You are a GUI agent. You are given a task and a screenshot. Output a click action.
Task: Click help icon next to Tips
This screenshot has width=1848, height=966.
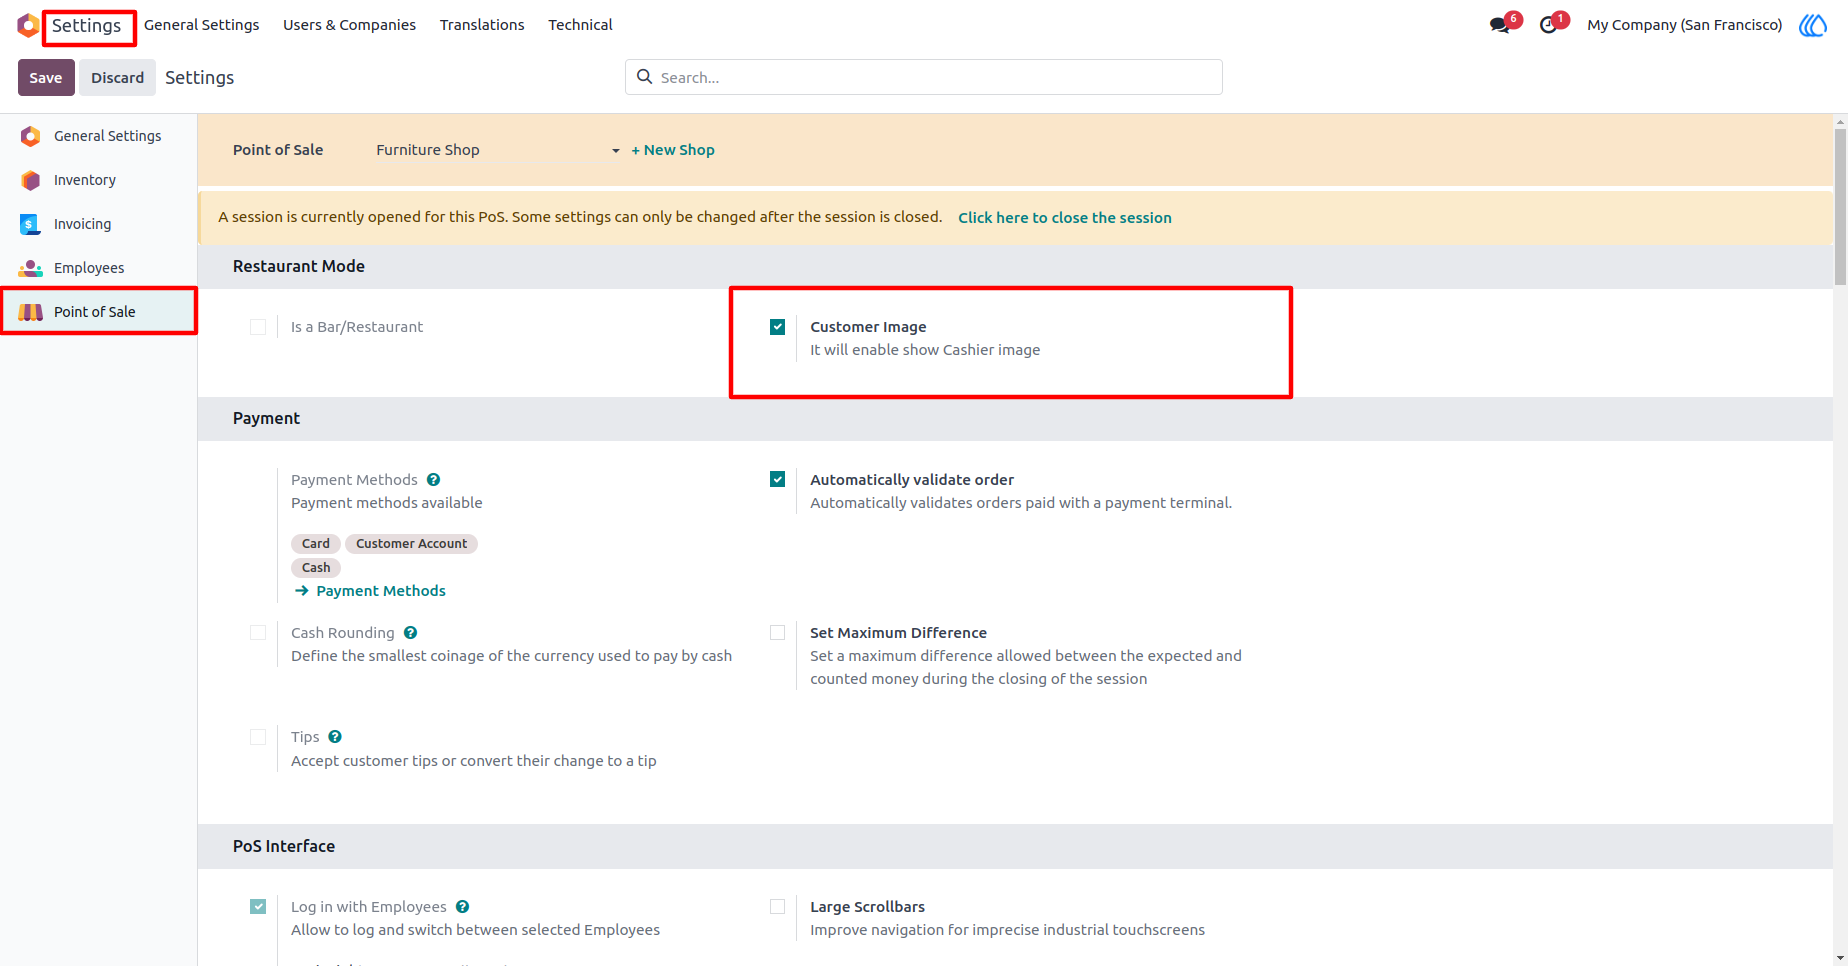[335, 737]
